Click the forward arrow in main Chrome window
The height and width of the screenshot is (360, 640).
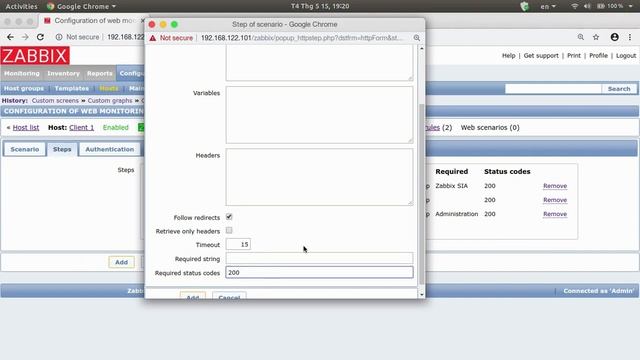25,37
